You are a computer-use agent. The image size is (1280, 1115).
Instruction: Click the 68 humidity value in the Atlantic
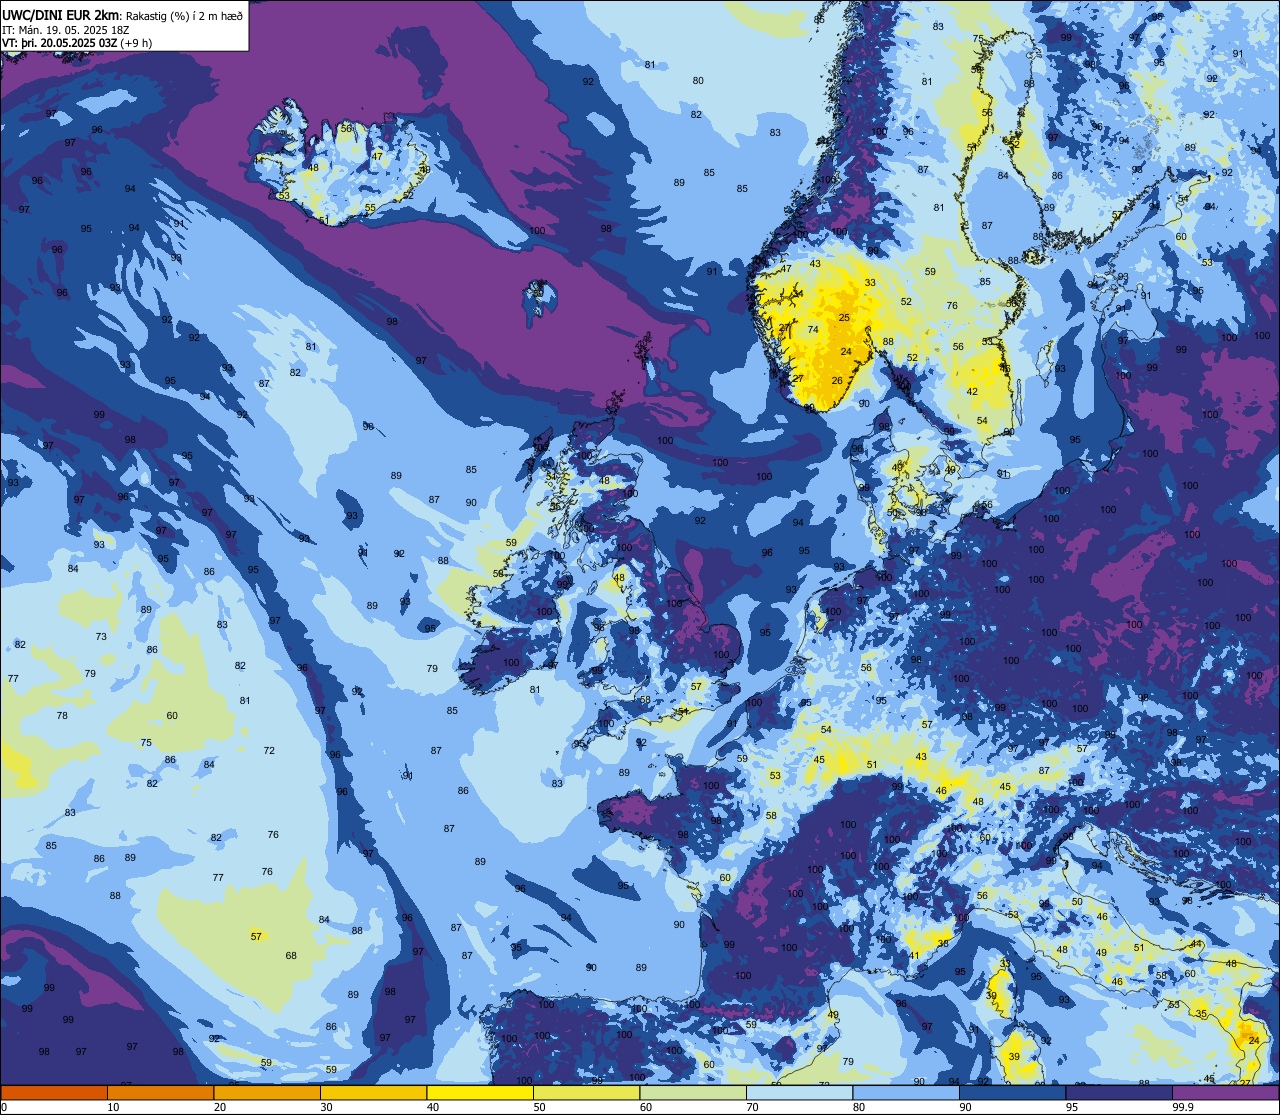pyautogui.click(x=291, y=956)
